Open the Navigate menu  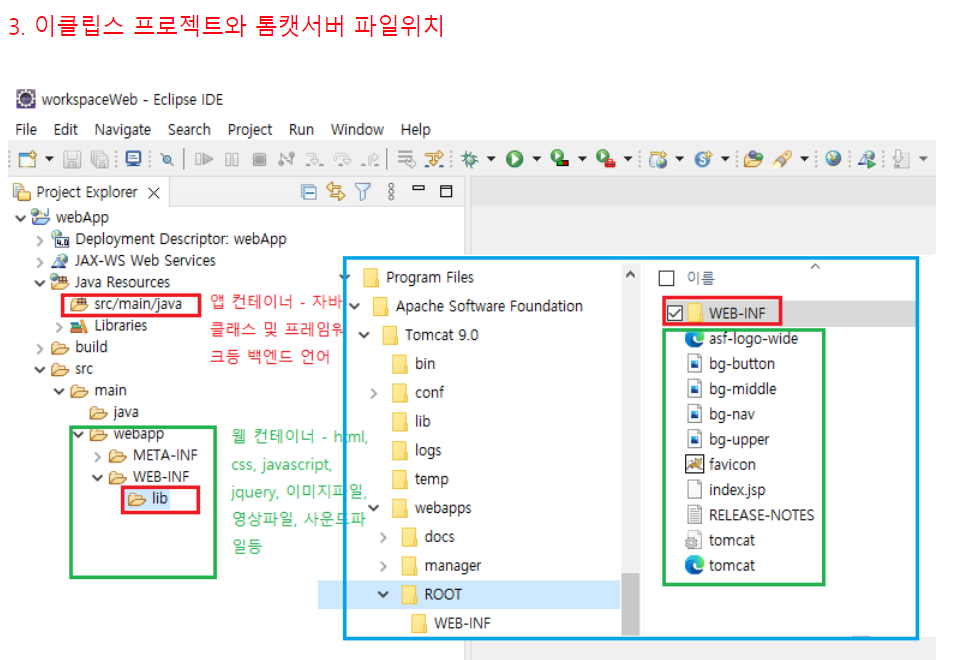(123, 130)
